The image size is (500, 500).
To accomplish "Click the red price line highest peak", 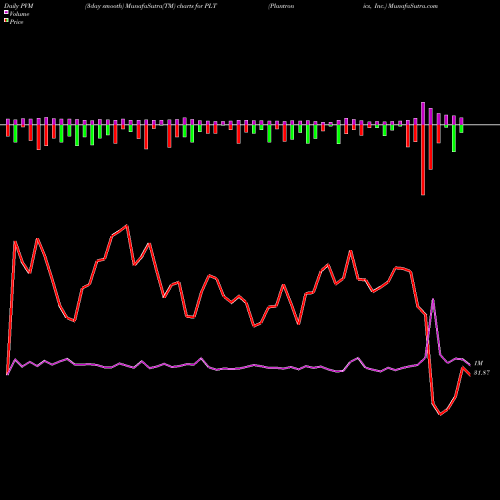I will coord(127,226).
